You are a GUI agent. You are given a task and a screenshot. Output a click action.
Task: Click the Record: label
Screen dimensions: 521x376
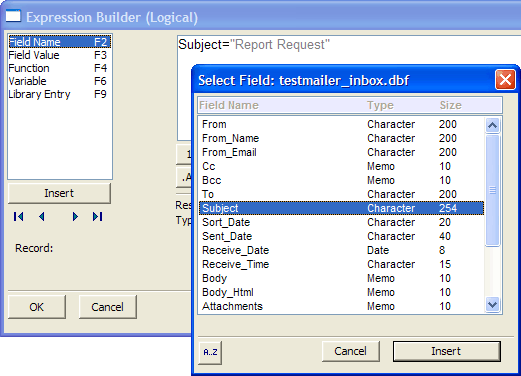pyautogui.click(x=34, y=248)
